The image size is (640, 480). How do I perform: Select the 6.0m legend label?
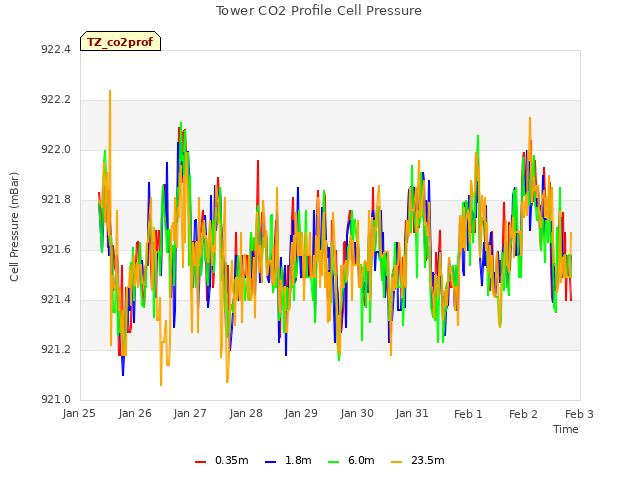tap(361, 460)
